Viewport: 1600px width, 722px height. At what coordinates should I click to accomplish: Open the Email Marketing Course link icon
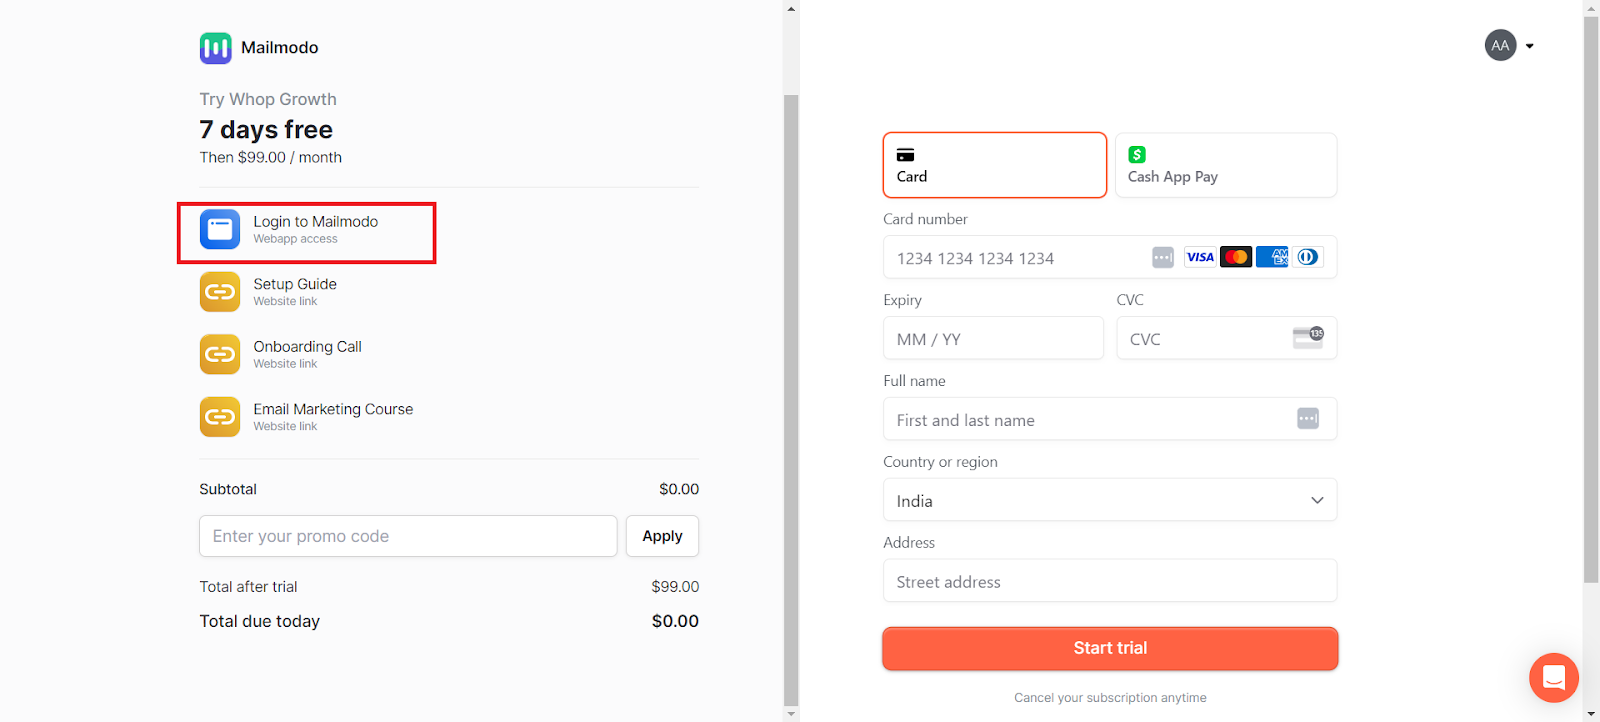coord(220,417)
